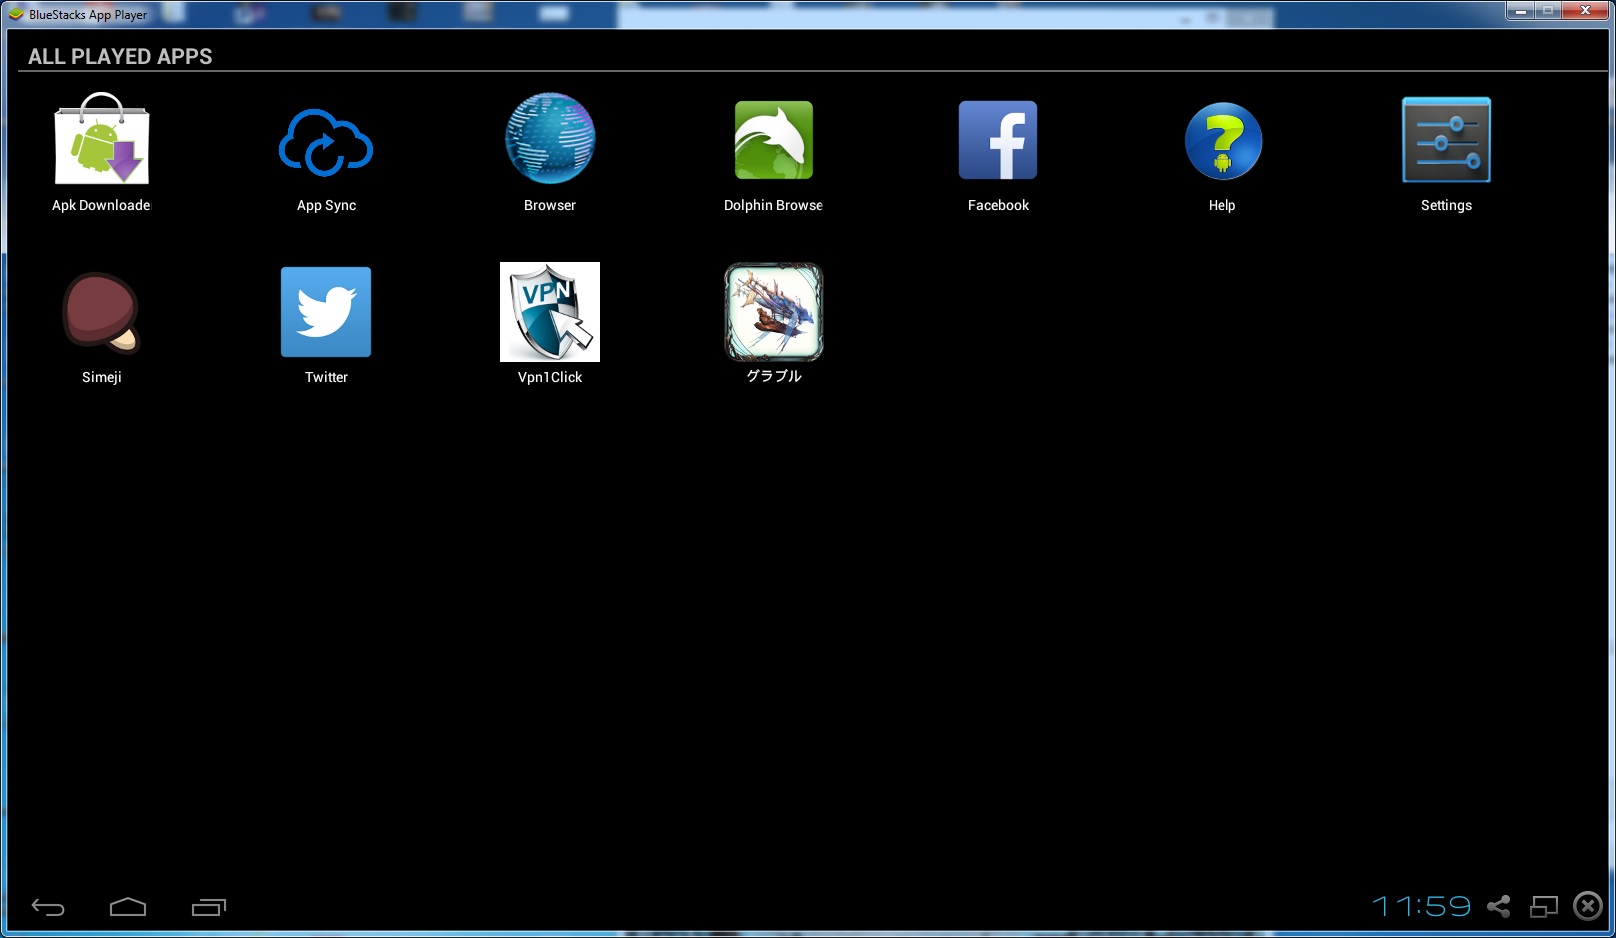Click the ALL PLAYED APPS heading

120,57
